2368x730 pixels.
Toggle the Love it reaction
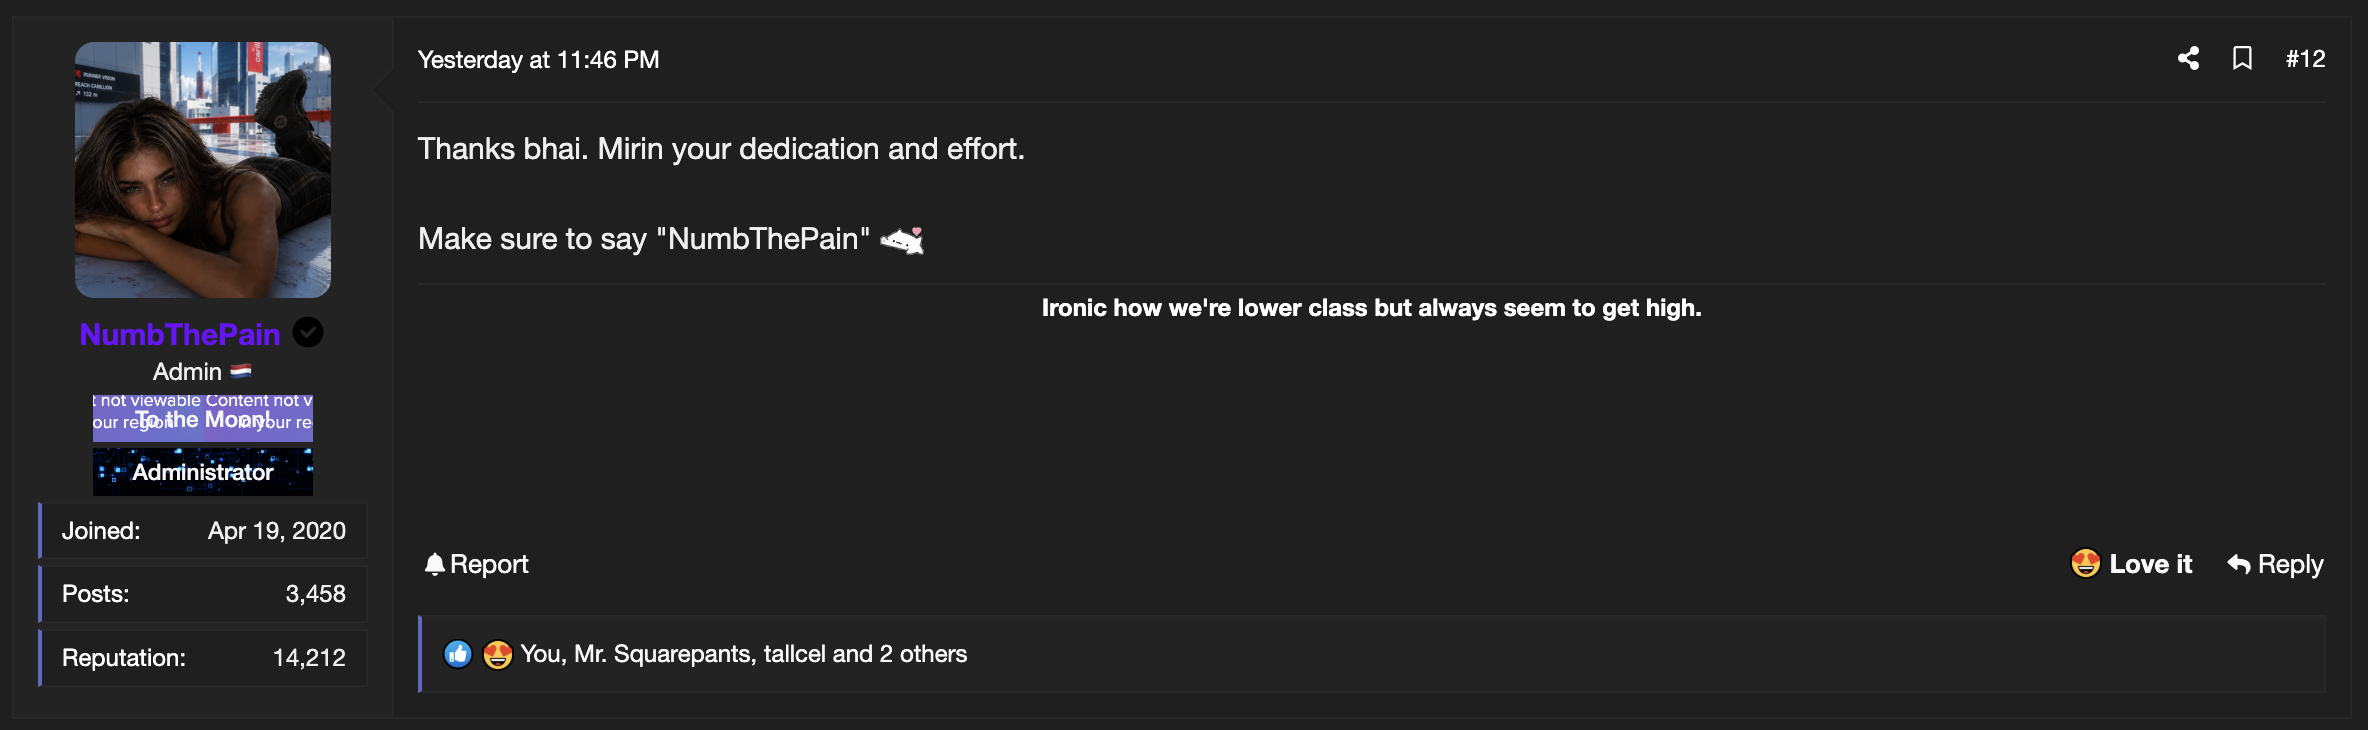click(x=2131, y=564)
